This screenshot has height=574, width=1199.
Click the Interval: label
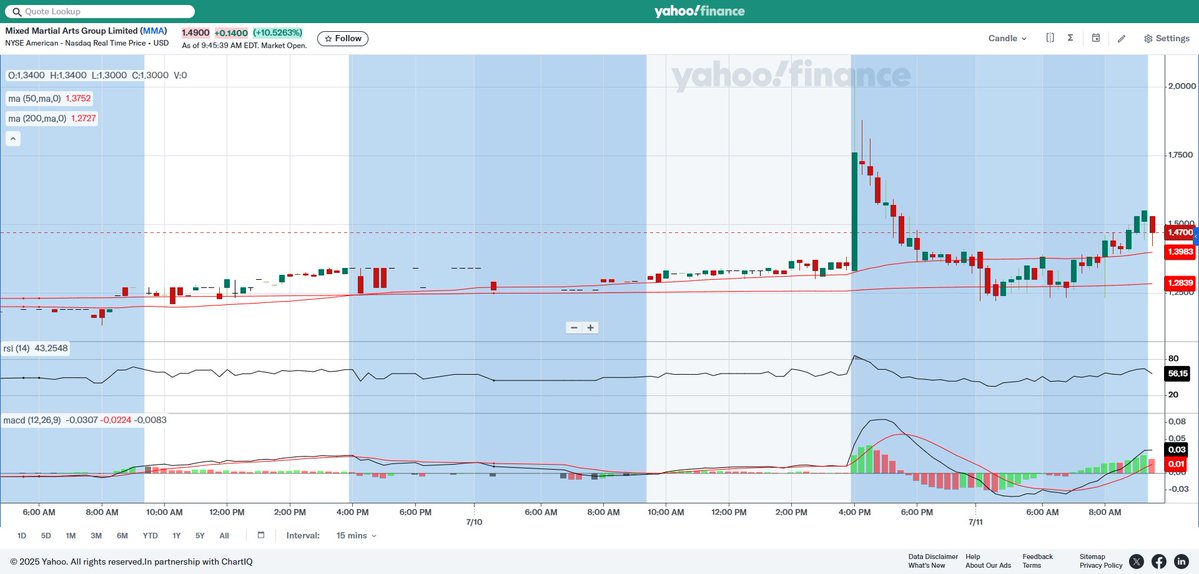(x=303, y=536)
